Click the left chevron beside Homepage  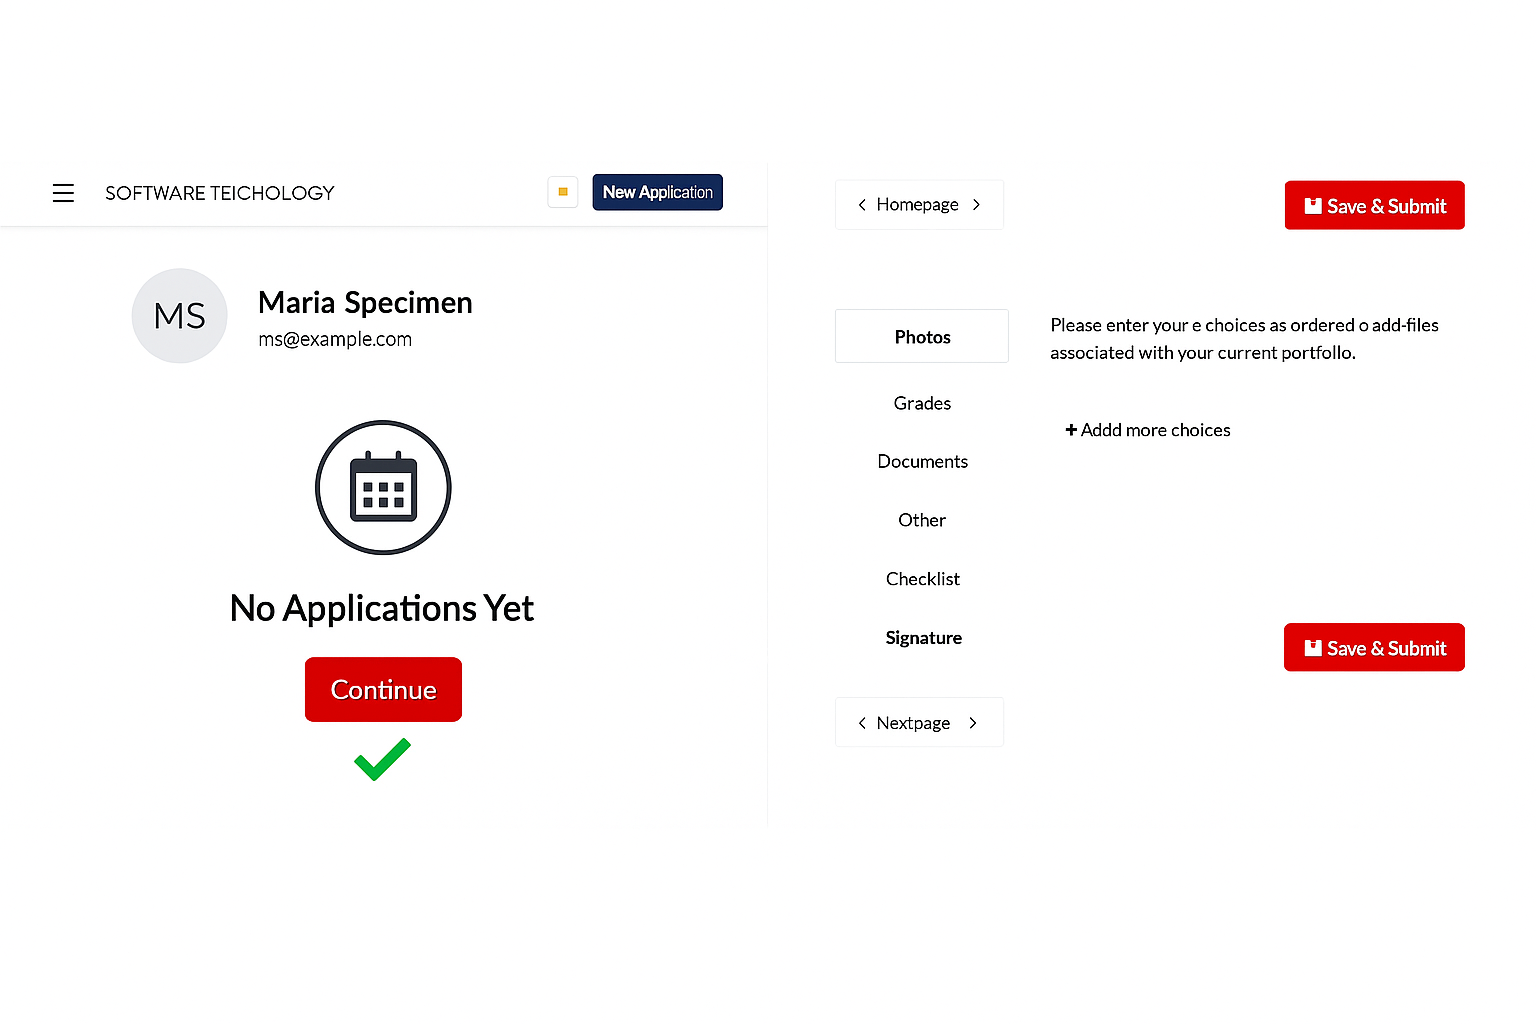tap(862, 205)
